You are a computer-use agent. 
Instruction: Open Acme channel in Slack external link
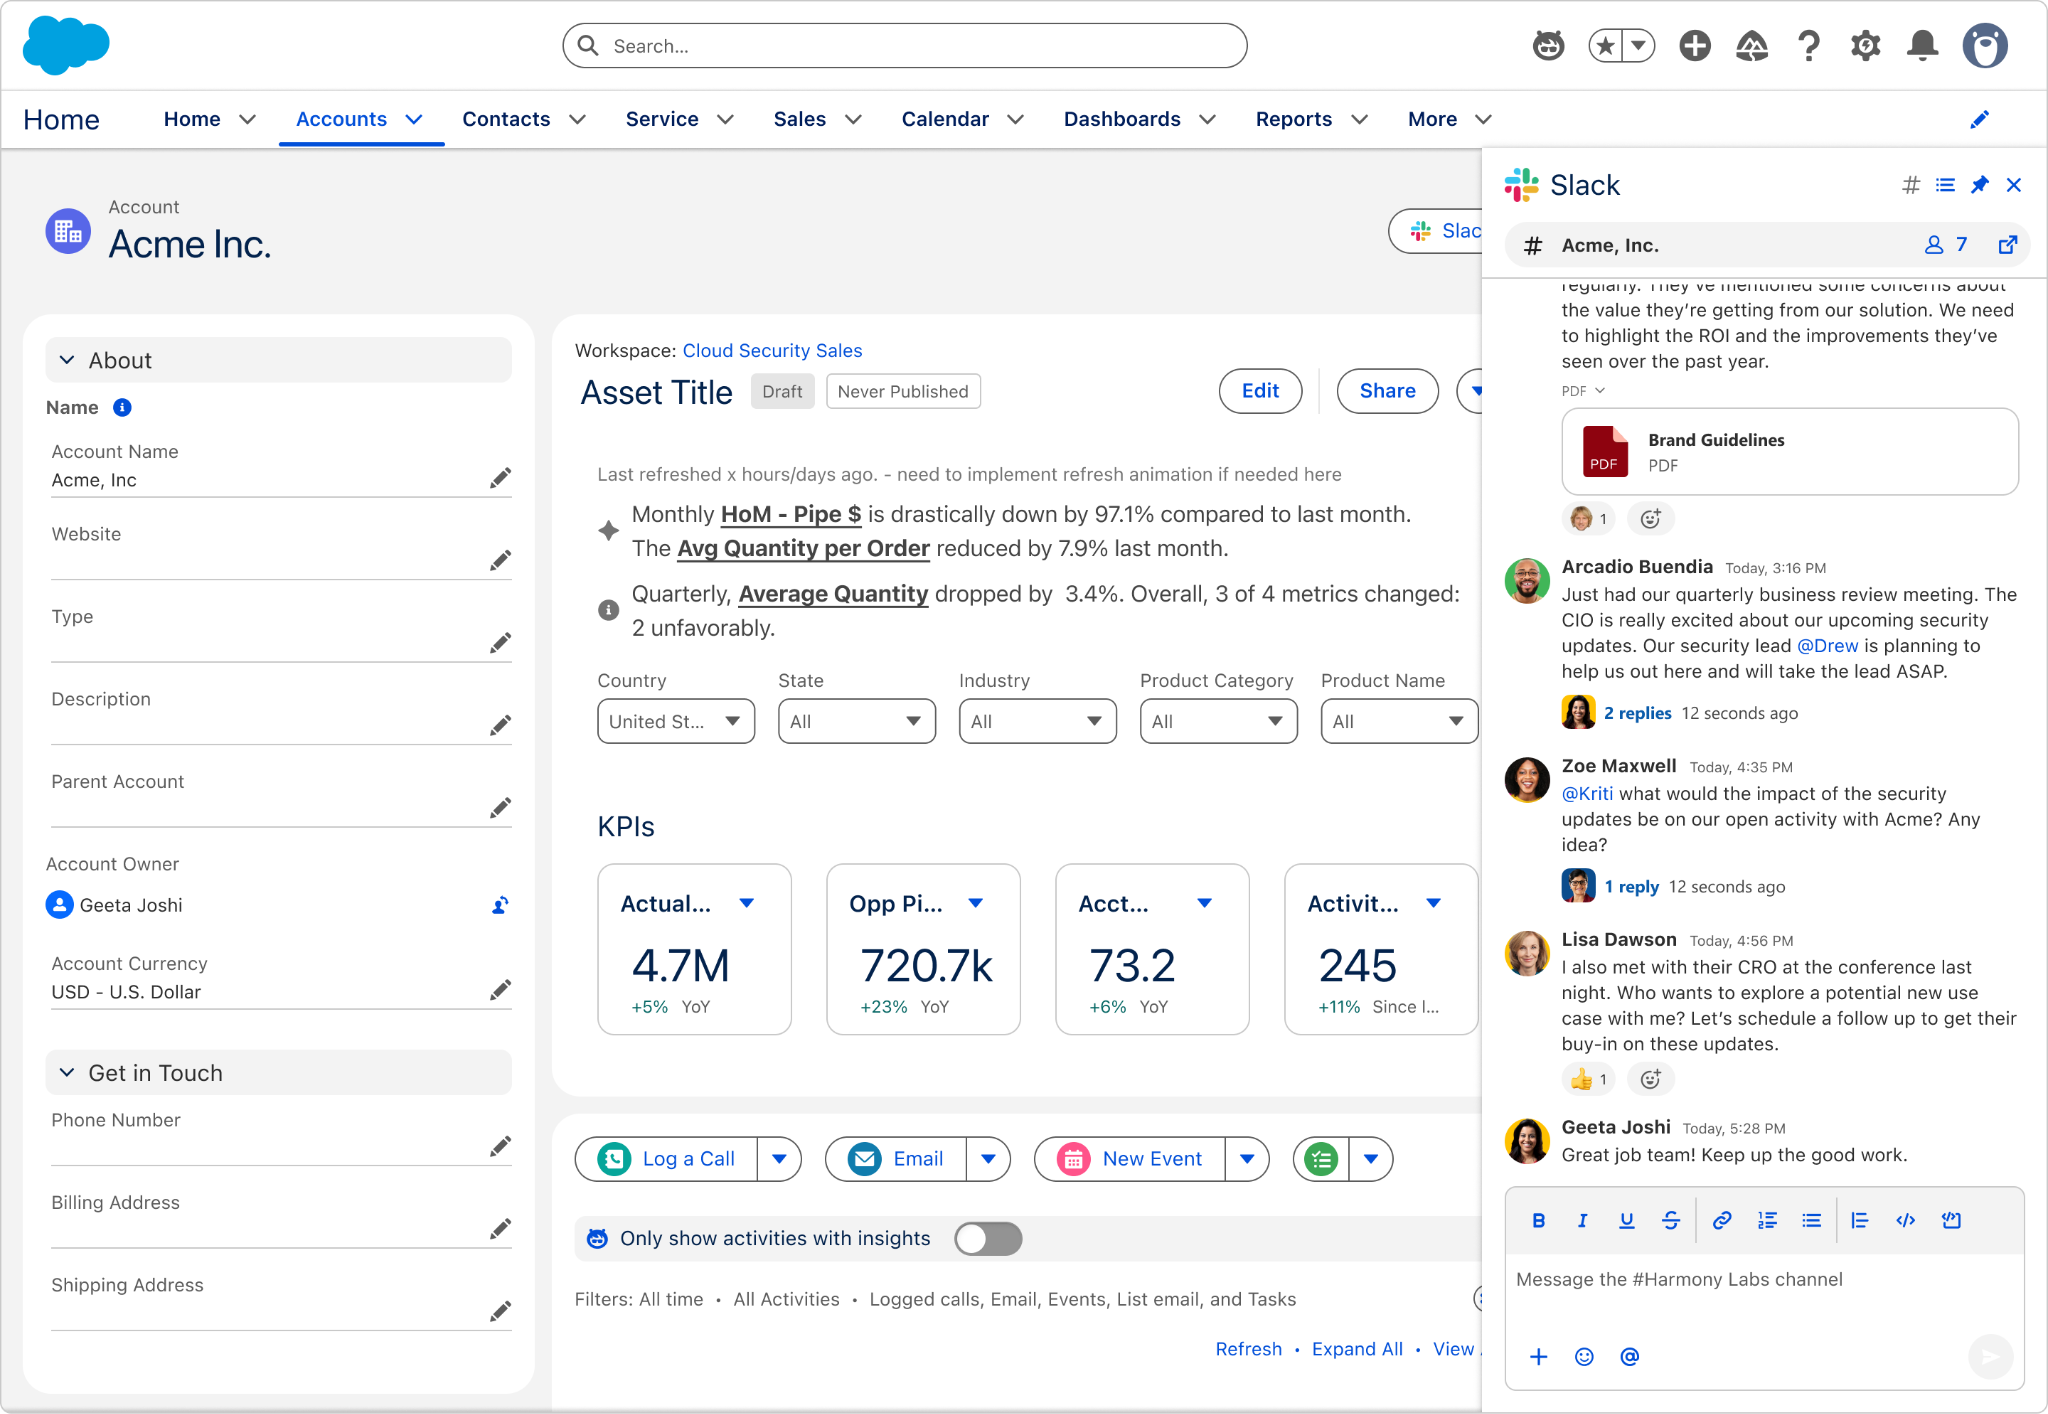pyautogui.click(x=2007, y=245)
